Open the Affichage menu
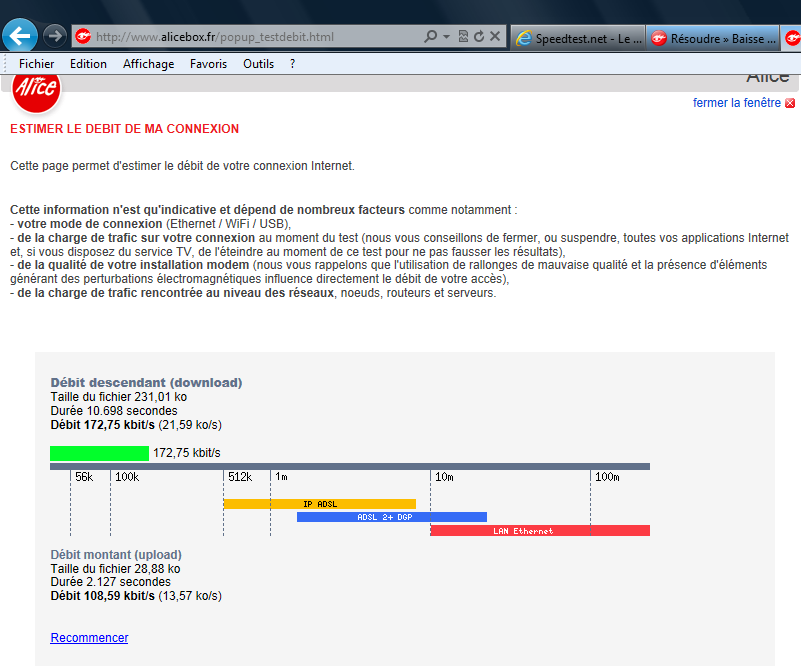801x667 pixels. point(149,64)
